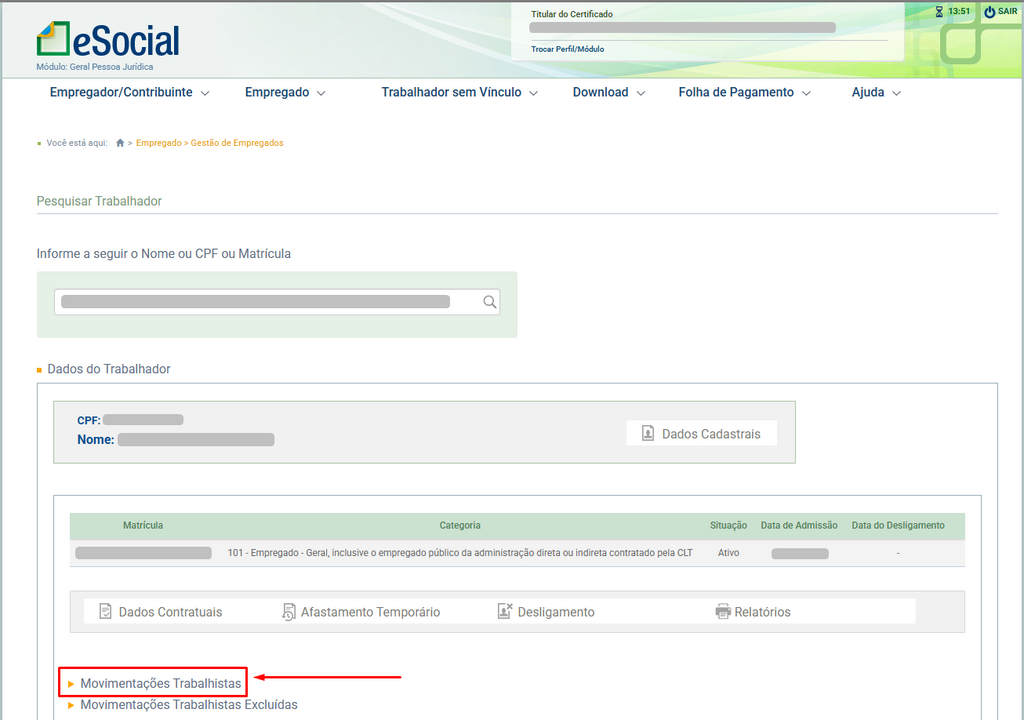Click the Relatórios printer icon

click(723, 612)
